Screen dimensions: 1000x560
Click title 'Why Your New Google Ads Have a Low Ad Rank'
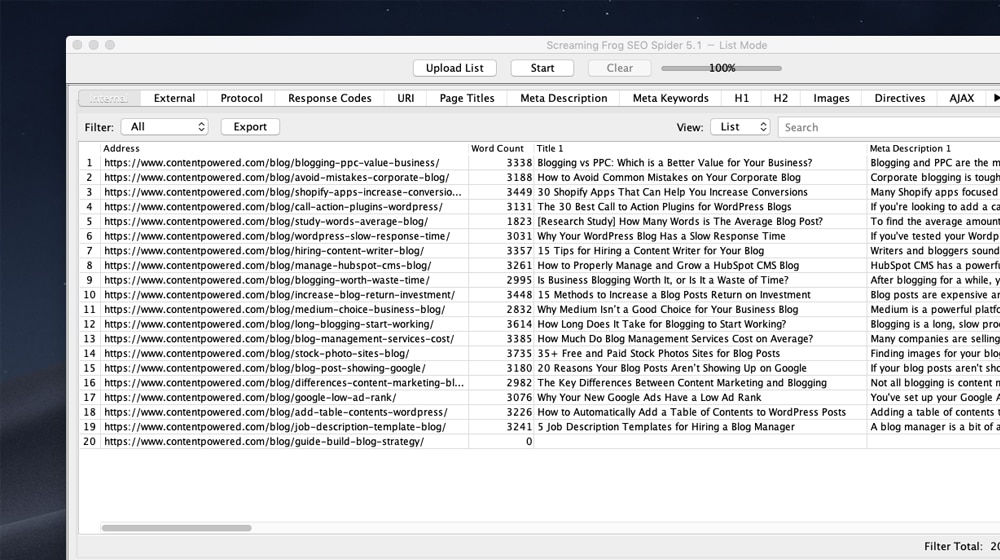pos(649,397)
